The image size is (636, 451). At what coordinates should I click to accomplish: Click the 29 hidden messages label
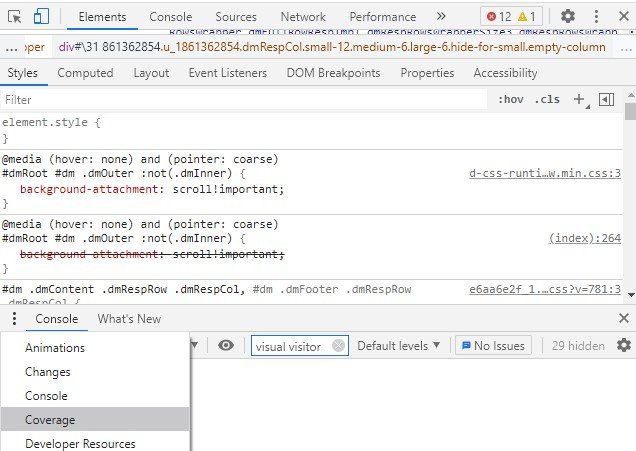[578, 346]
